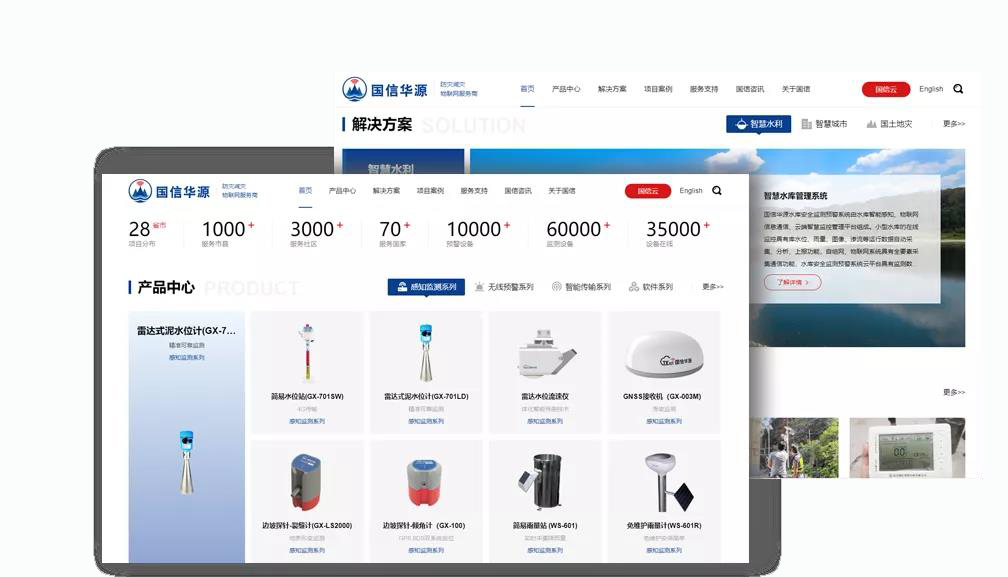Click the 解决方案 section heading on the back page
Viewport: 1008px width, 577px height.
382,124
